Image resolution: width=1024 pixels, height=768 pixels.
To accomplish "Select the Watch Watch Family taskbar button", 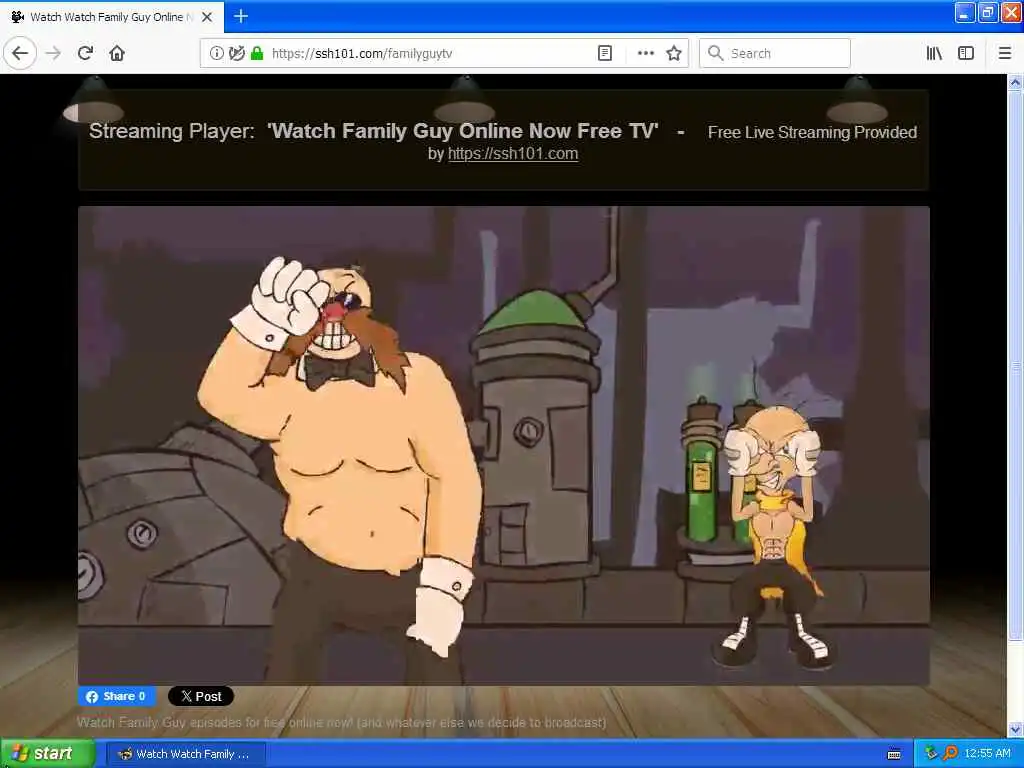I will tap(185, 754).
